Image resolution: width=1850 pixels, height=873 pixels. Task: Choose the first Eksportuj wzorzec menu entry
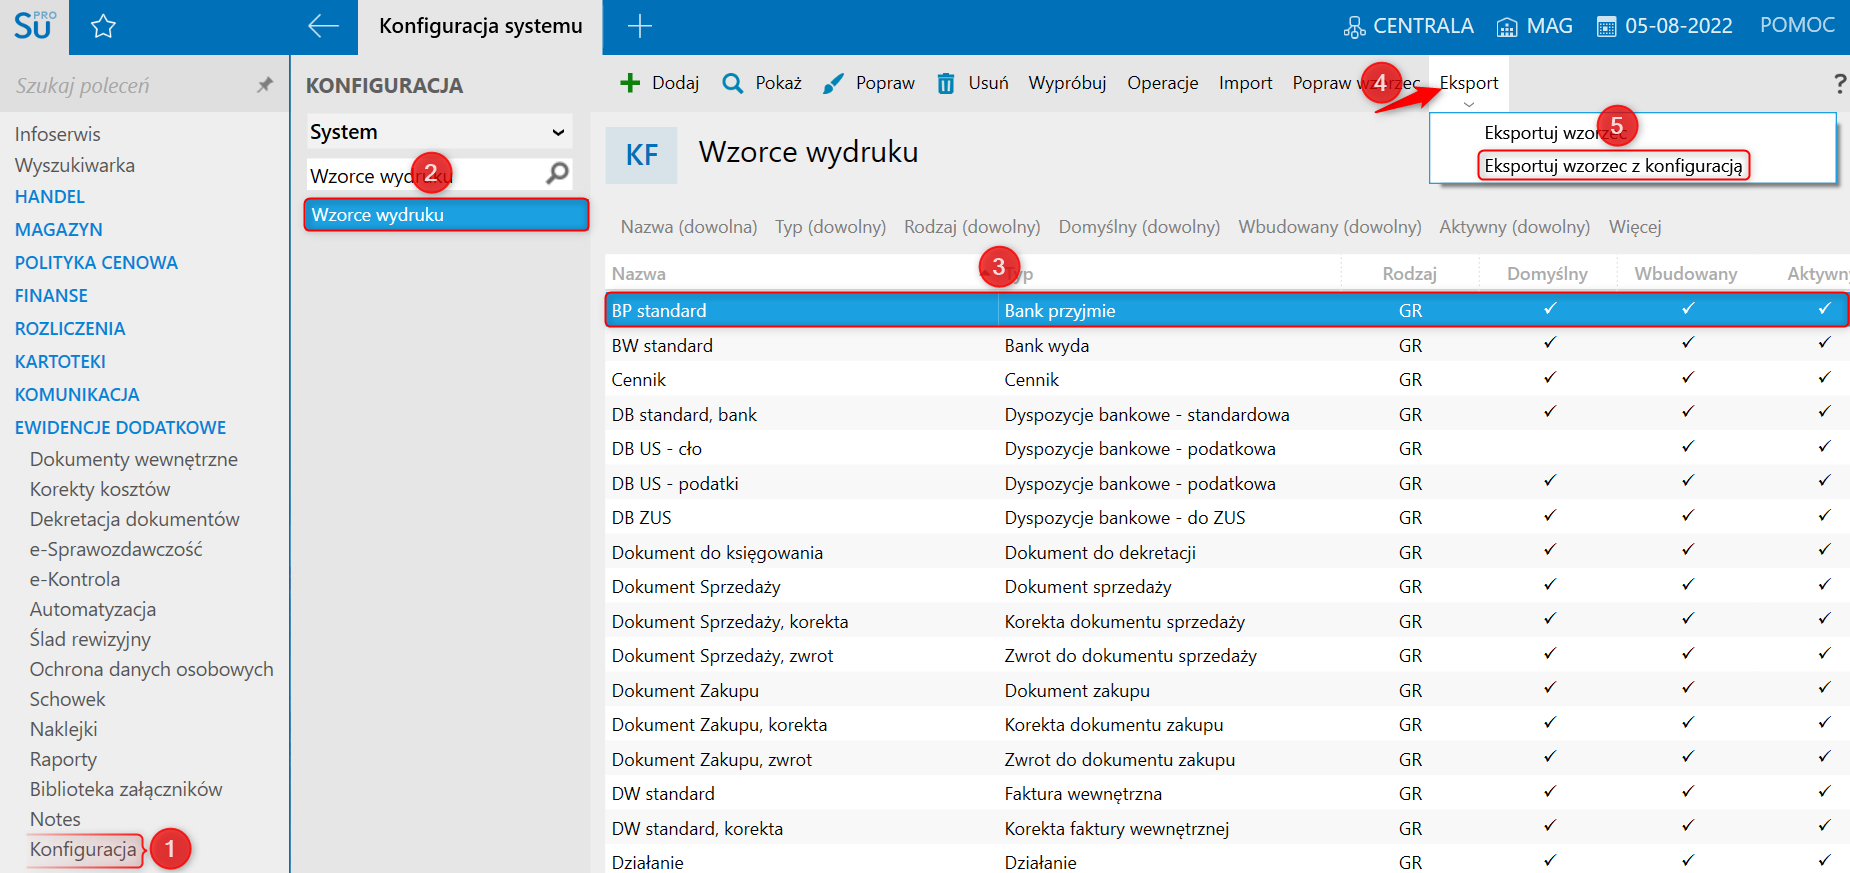(1555, 133)
